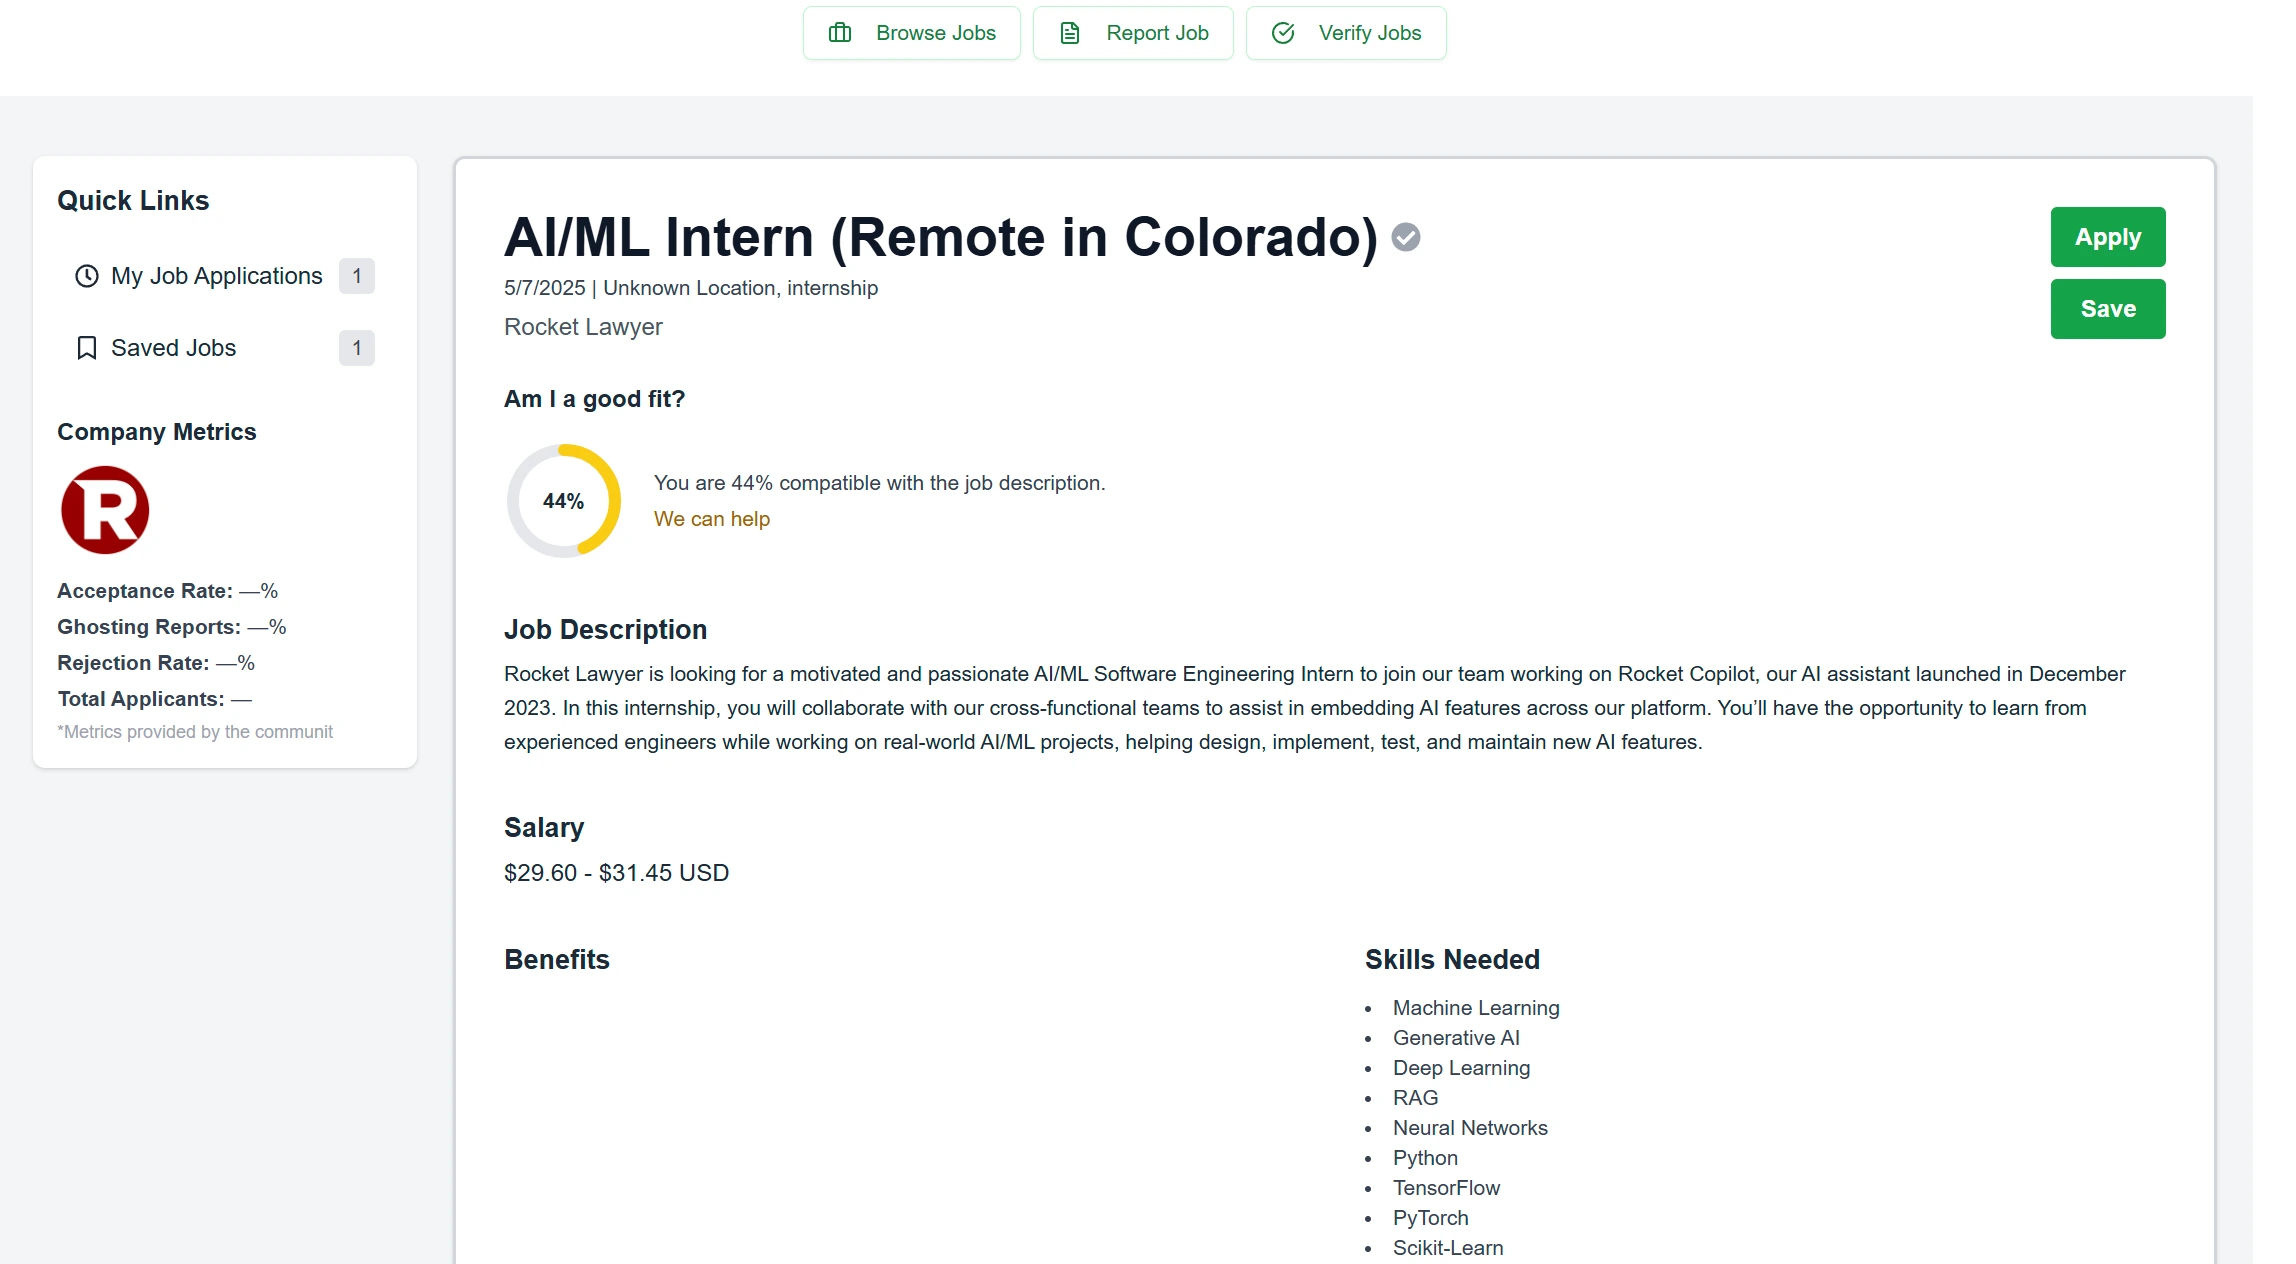Open My Job Applications
The image size is (2296, 1264).
[216, 276]
